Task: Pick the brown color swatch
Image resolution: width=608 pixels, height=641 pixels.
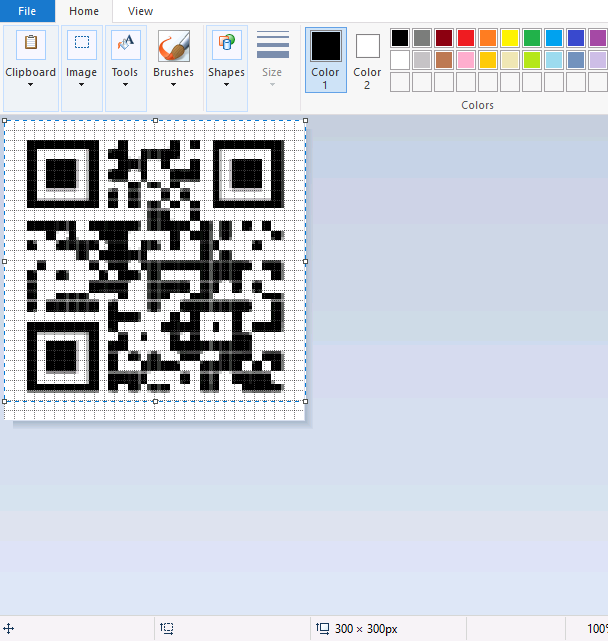Action: click(x=444, y=60)
